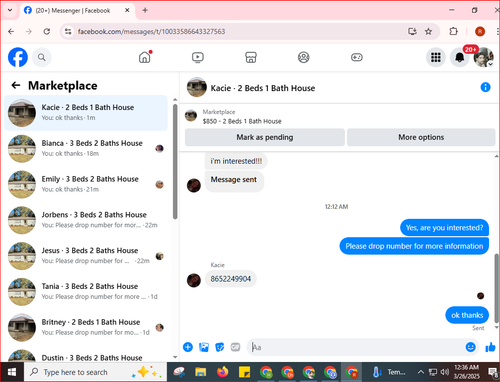Open Sticky Notes from the taskbar
Screen dimensions: 500x382
244,372
